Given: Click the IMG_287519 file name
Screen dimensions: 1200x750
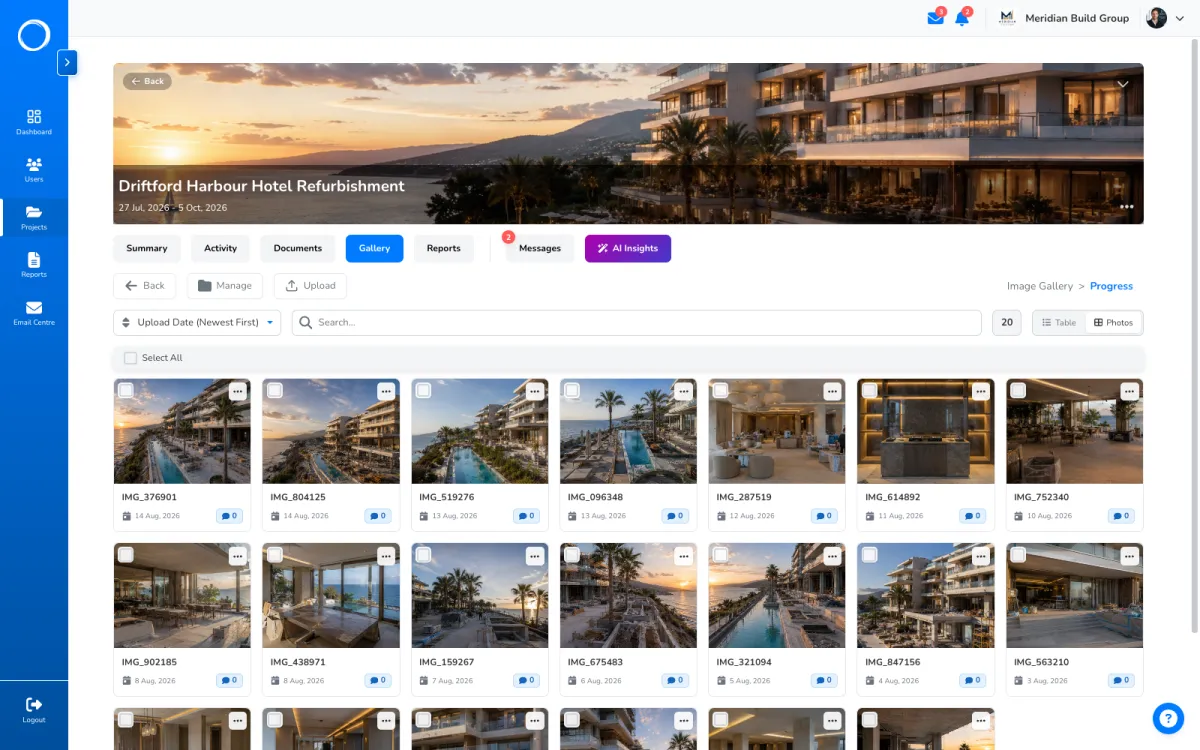Looking at the screenshot, I should tap(744, 497).
